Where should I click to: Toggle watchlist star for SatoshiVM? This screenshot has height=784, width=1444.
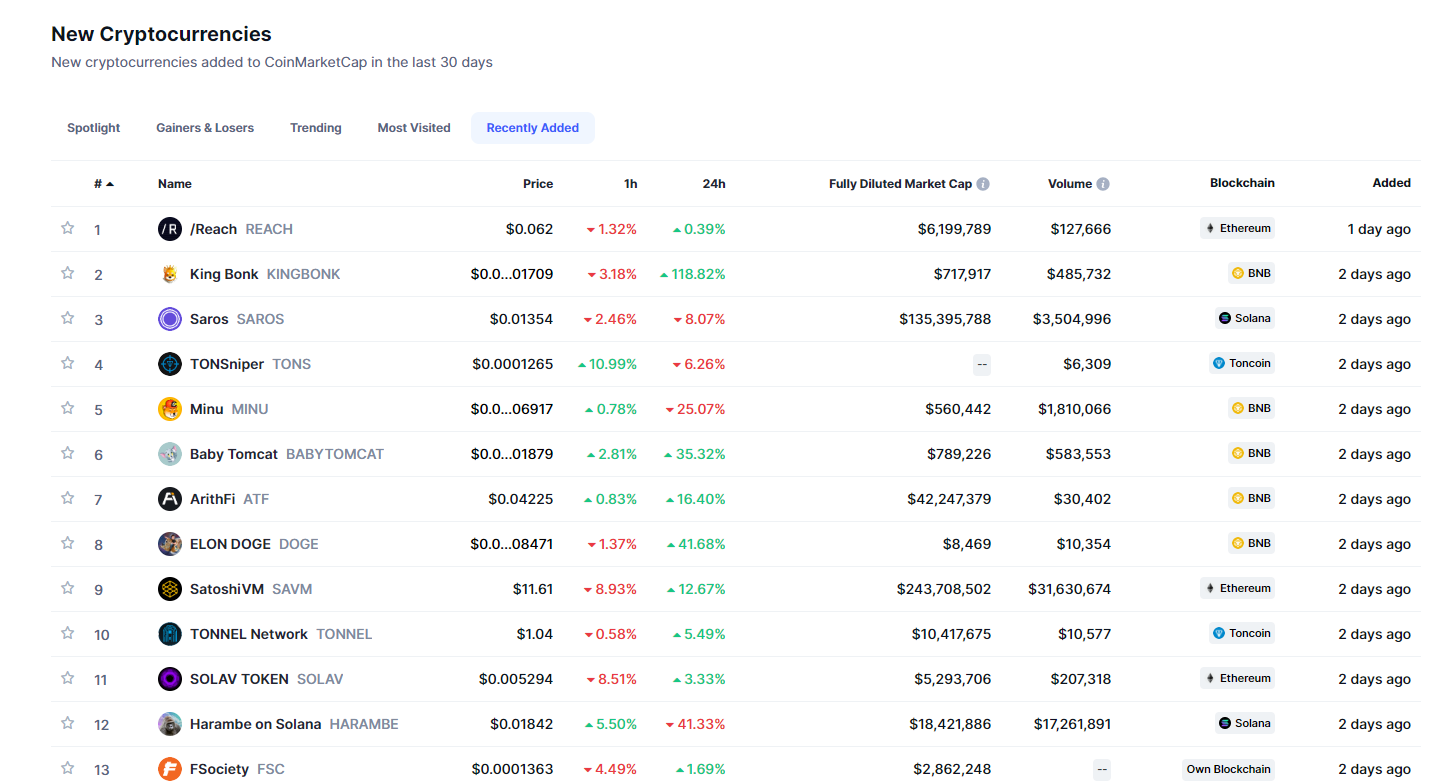click(68, 588)
